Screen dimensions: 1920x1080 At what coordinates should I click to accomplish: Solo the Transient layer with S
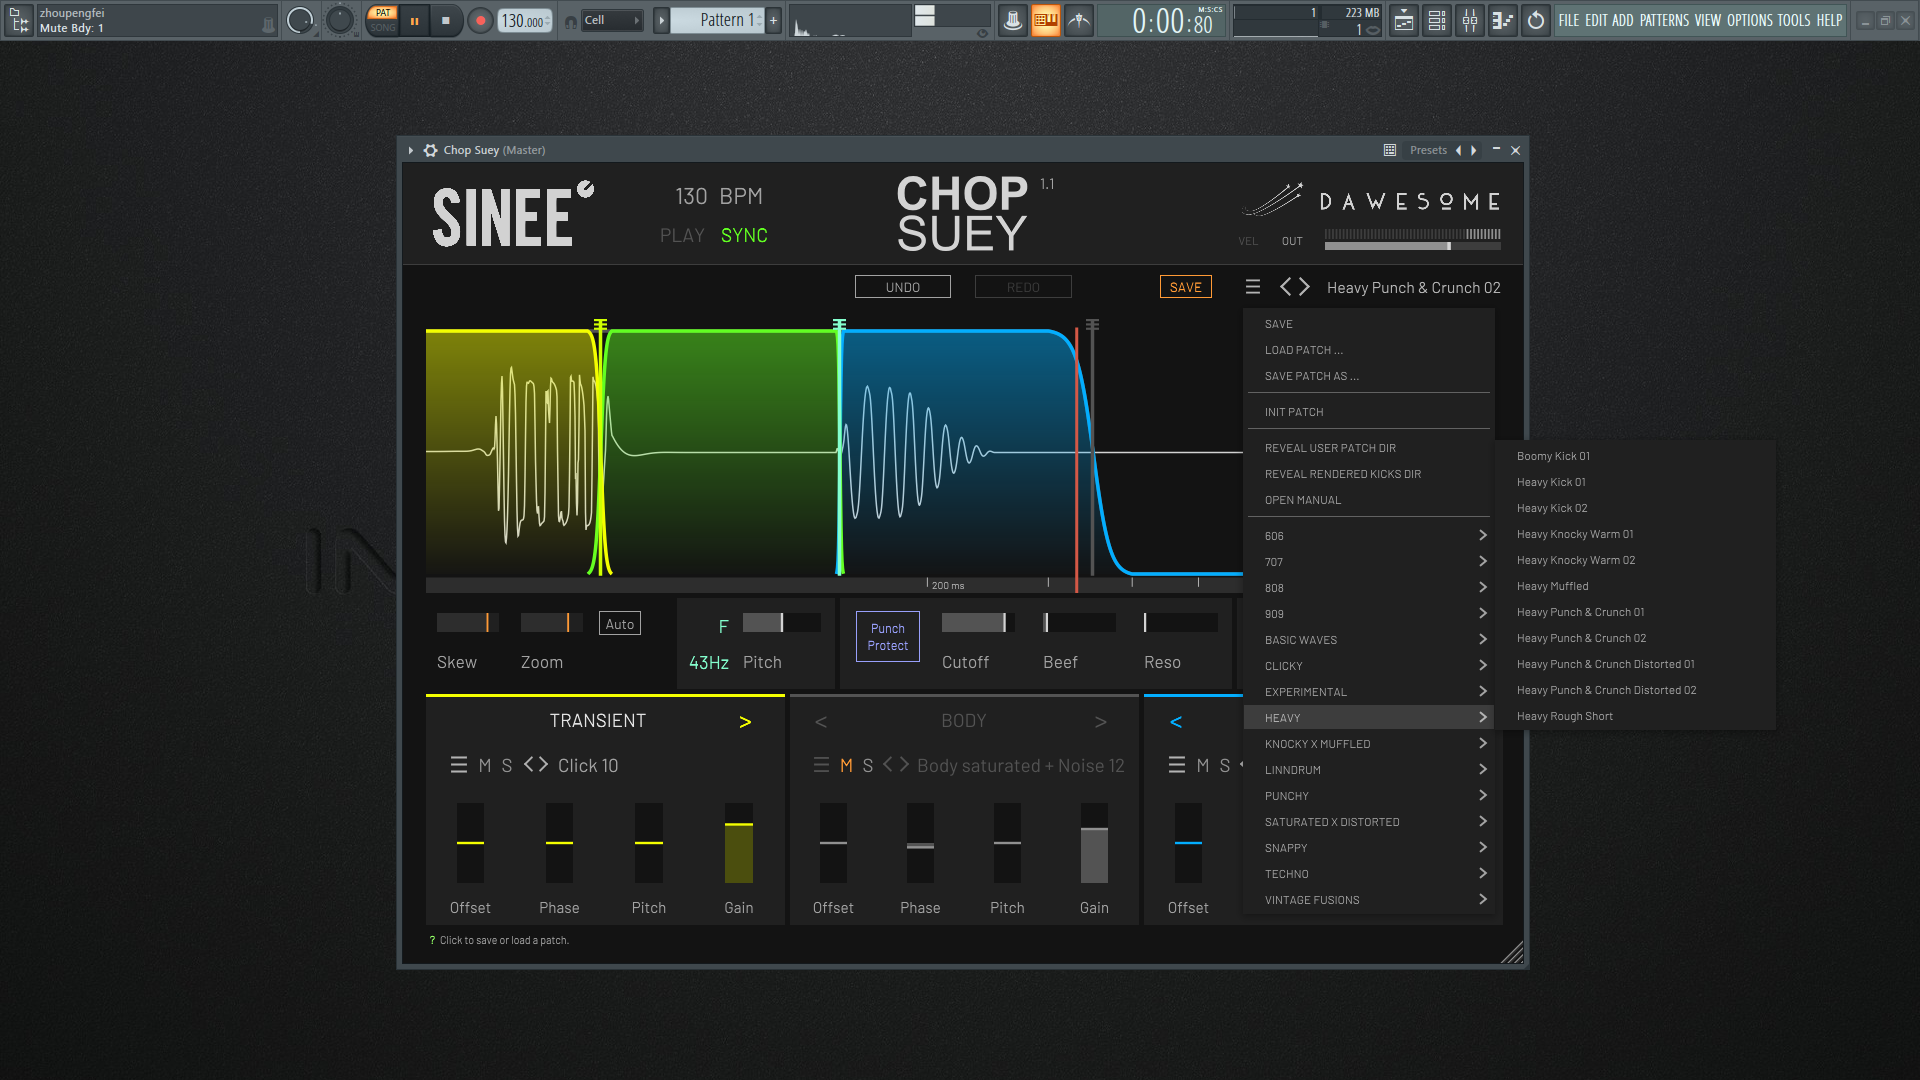(x=507, y=765)
